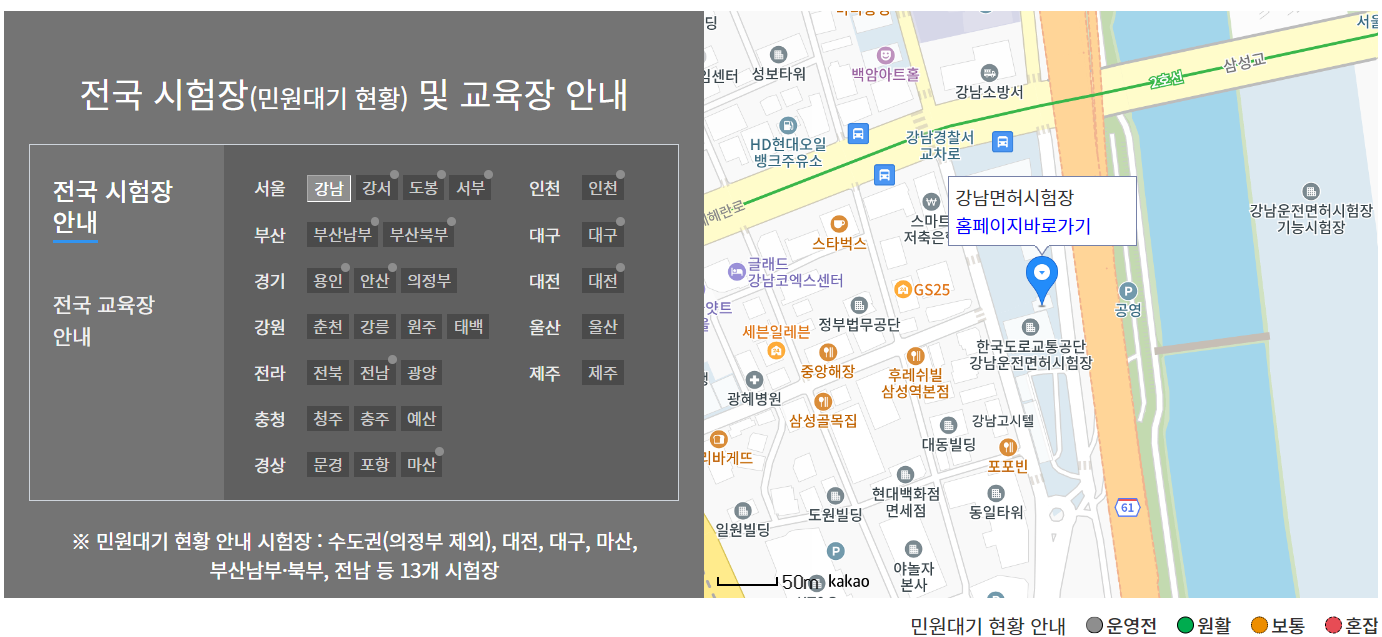Click the GS25 store icon
The height and width of the screenshot is (637, 1382).
pyautogui.click(x=903, y=290)
